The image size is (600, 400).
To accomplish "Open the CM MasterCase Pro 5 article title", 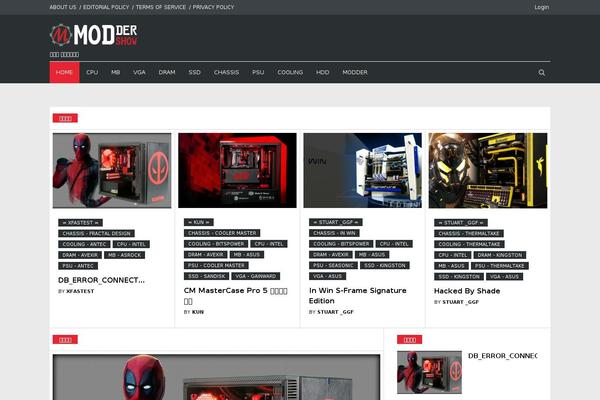I will coord(235,296).
